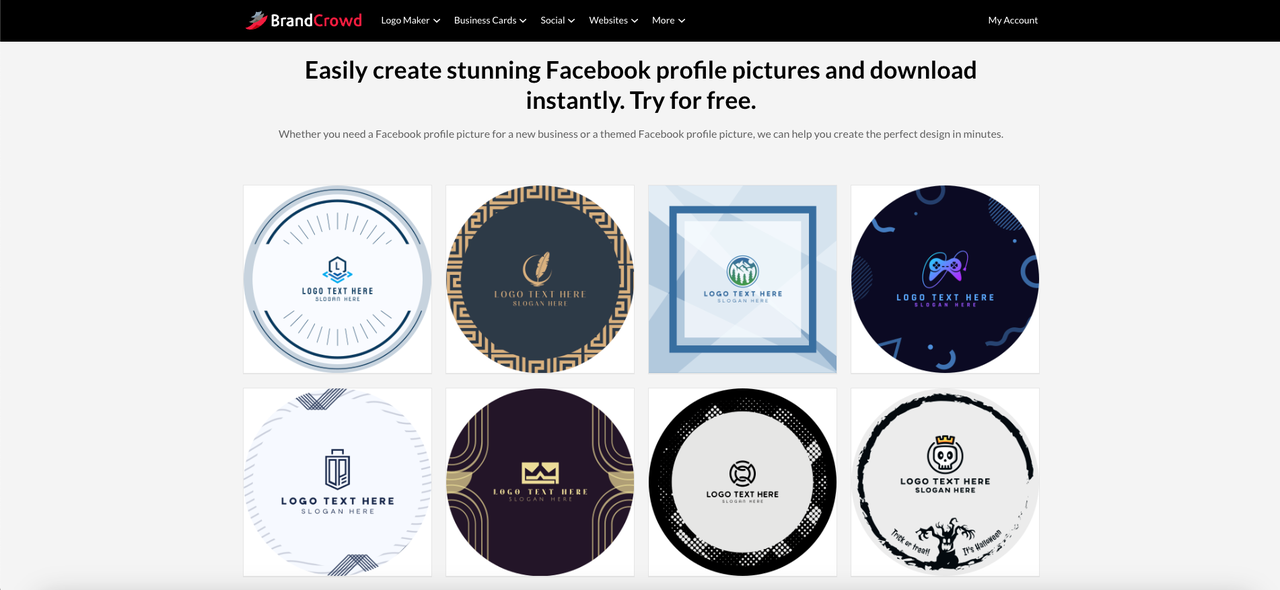Viewport: 1280px width, 590px height.
Task: Click the BrandCrowd wordmark text
Action: (316, 20)
